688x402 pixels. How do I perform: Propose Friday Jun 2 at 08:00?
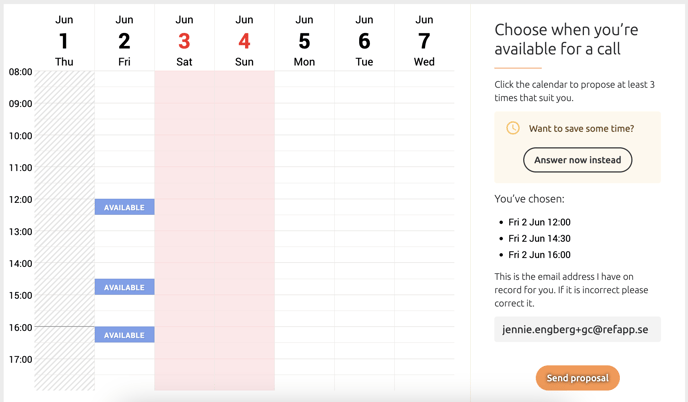125,79
